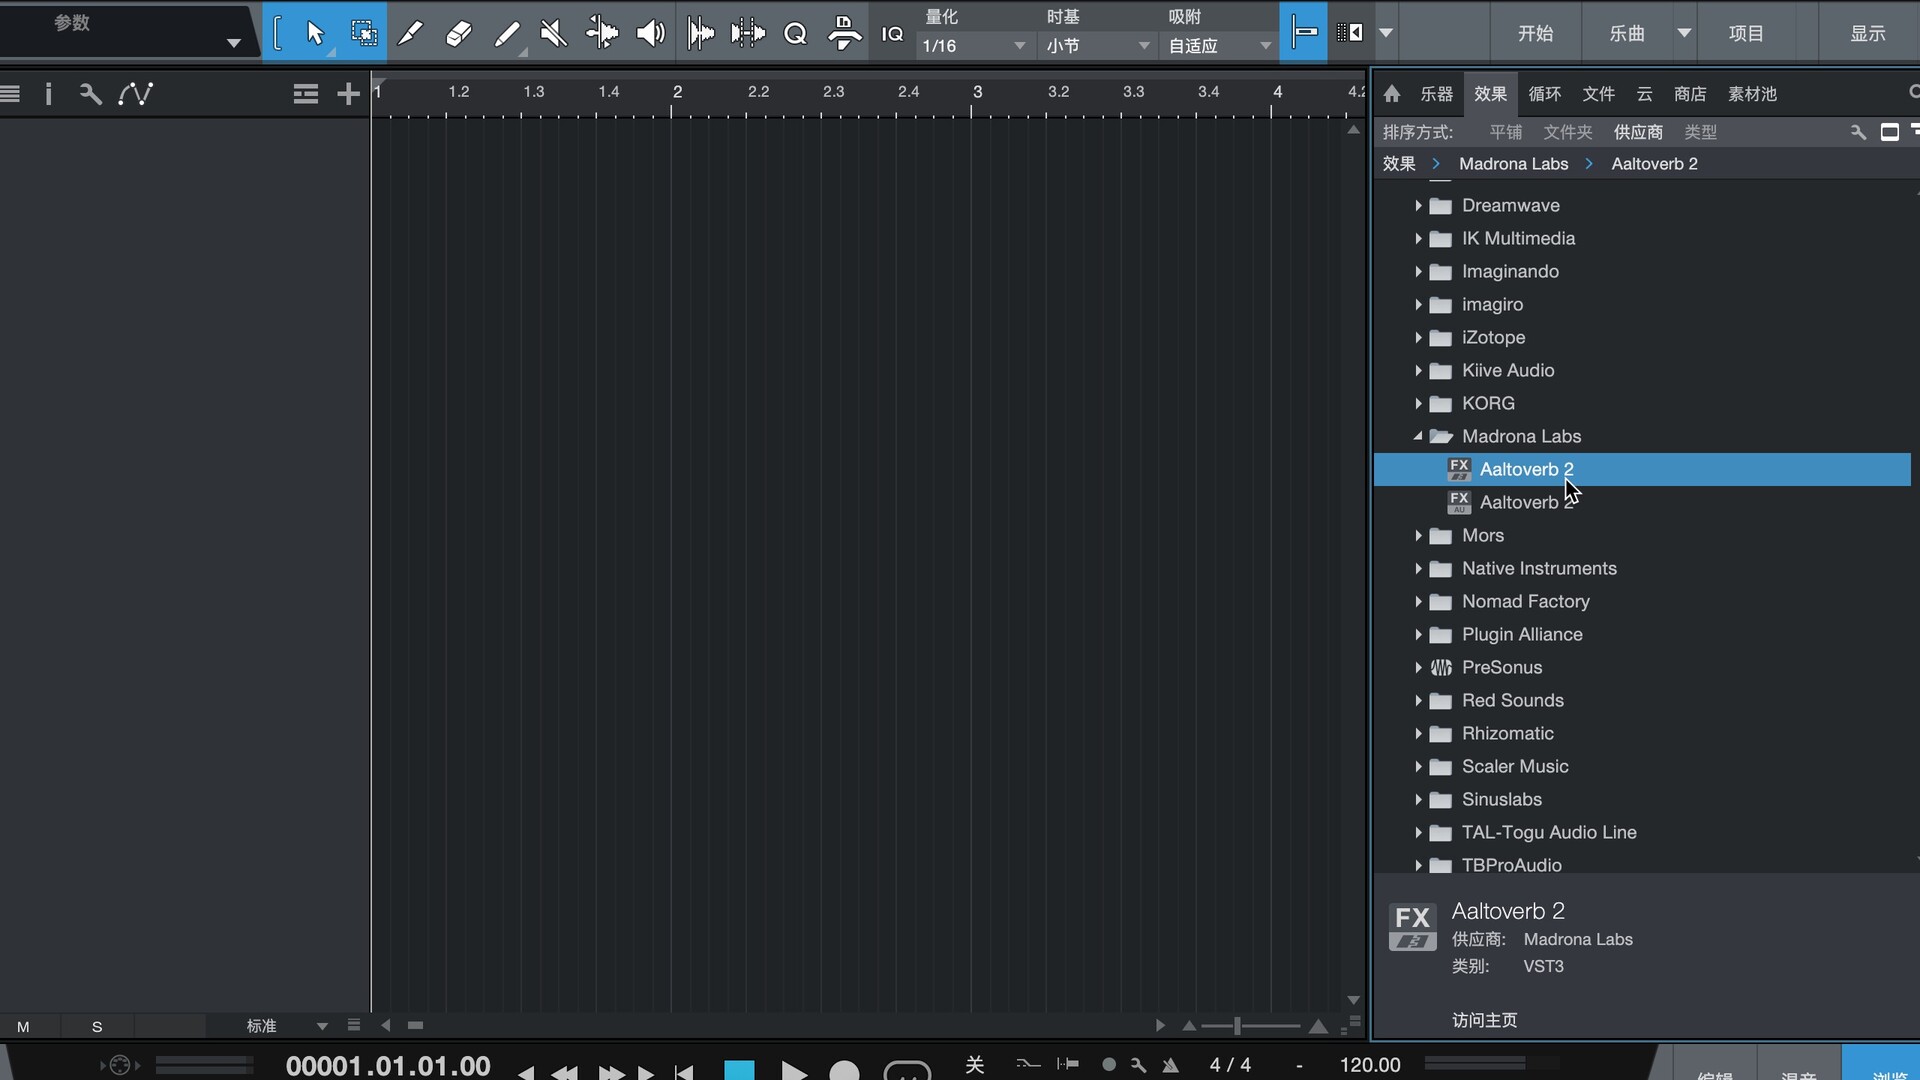Expand the PreSonus folder
1920x1080 pixels.
(x=1418, y=667)
